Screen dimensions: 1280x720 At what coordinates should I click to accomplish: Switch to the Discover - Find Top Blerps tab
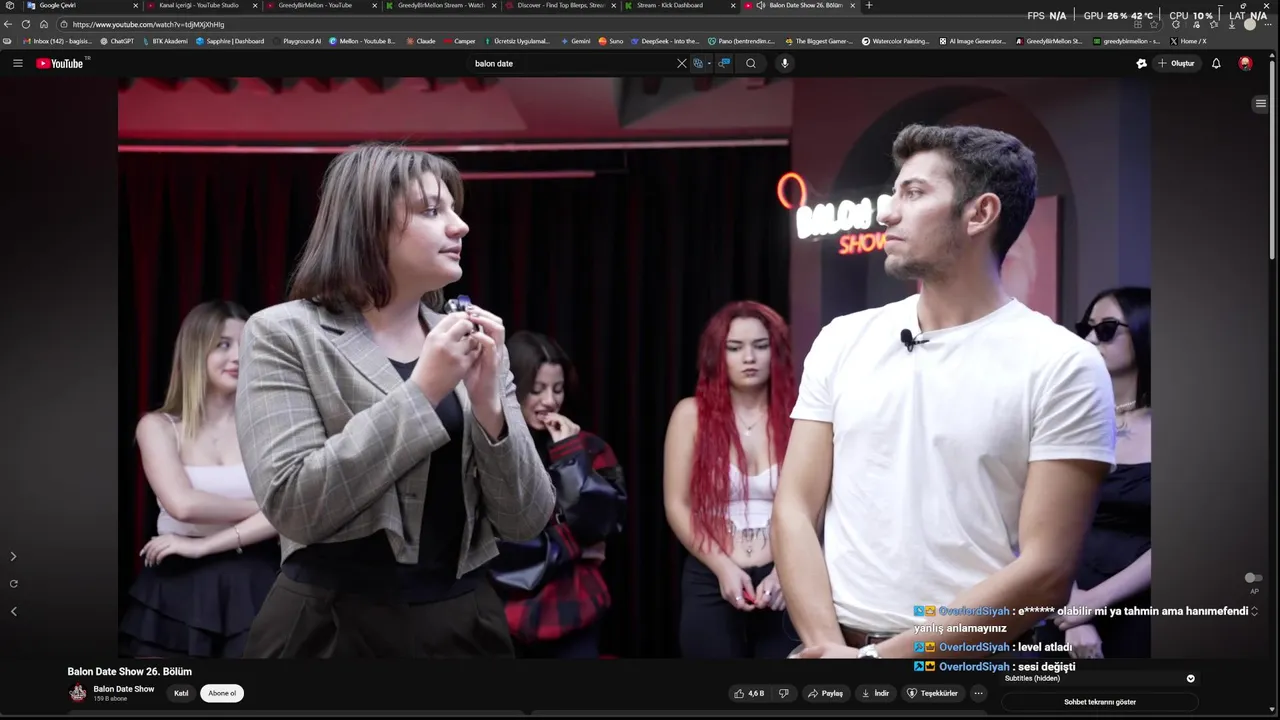(x=560, y=5)
